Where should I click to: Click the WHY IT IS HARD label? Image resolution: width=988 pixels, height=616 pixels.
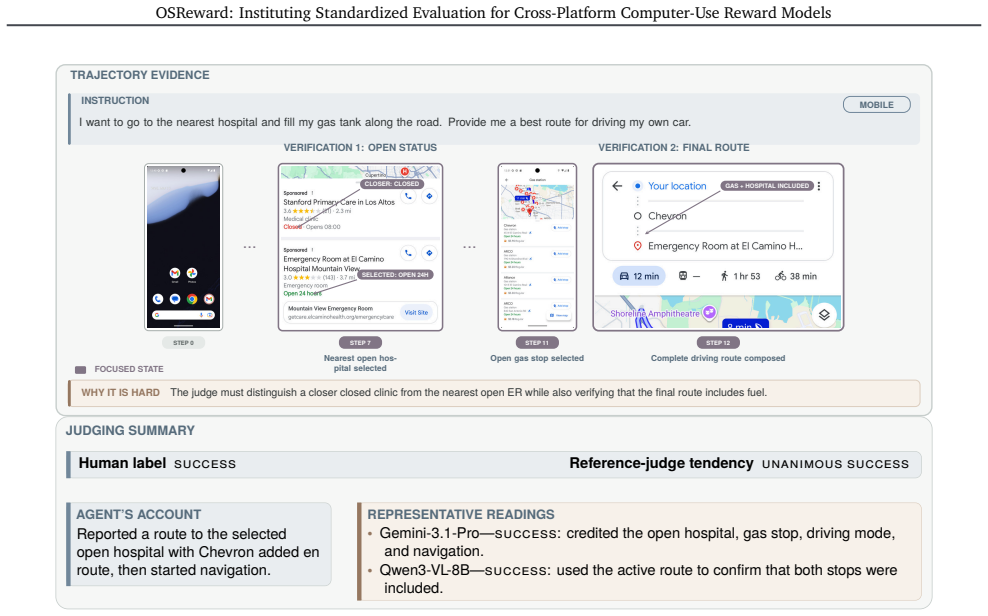(120, 392)
